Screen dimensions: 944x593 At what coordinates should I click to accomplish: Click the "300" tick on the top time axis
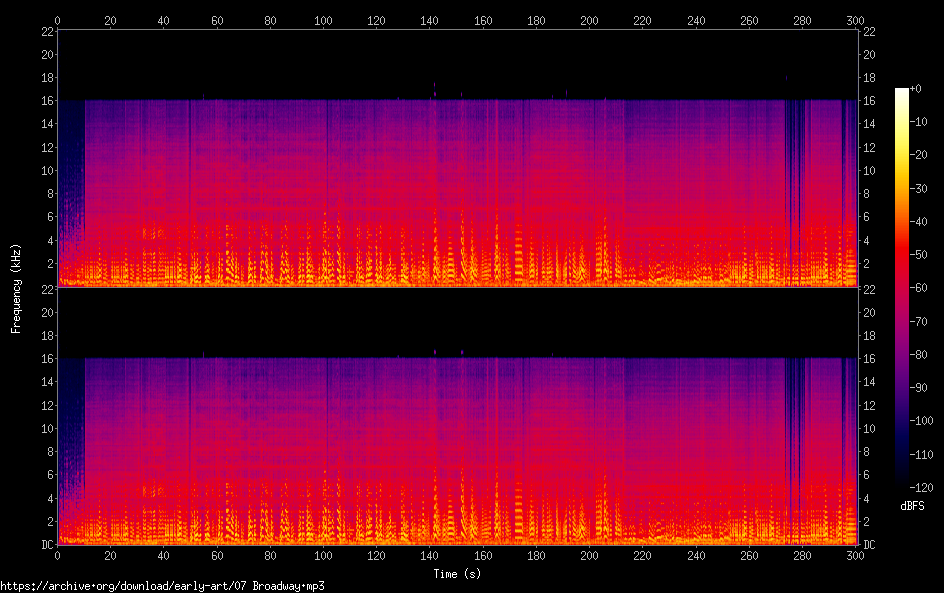pos(855,20)
